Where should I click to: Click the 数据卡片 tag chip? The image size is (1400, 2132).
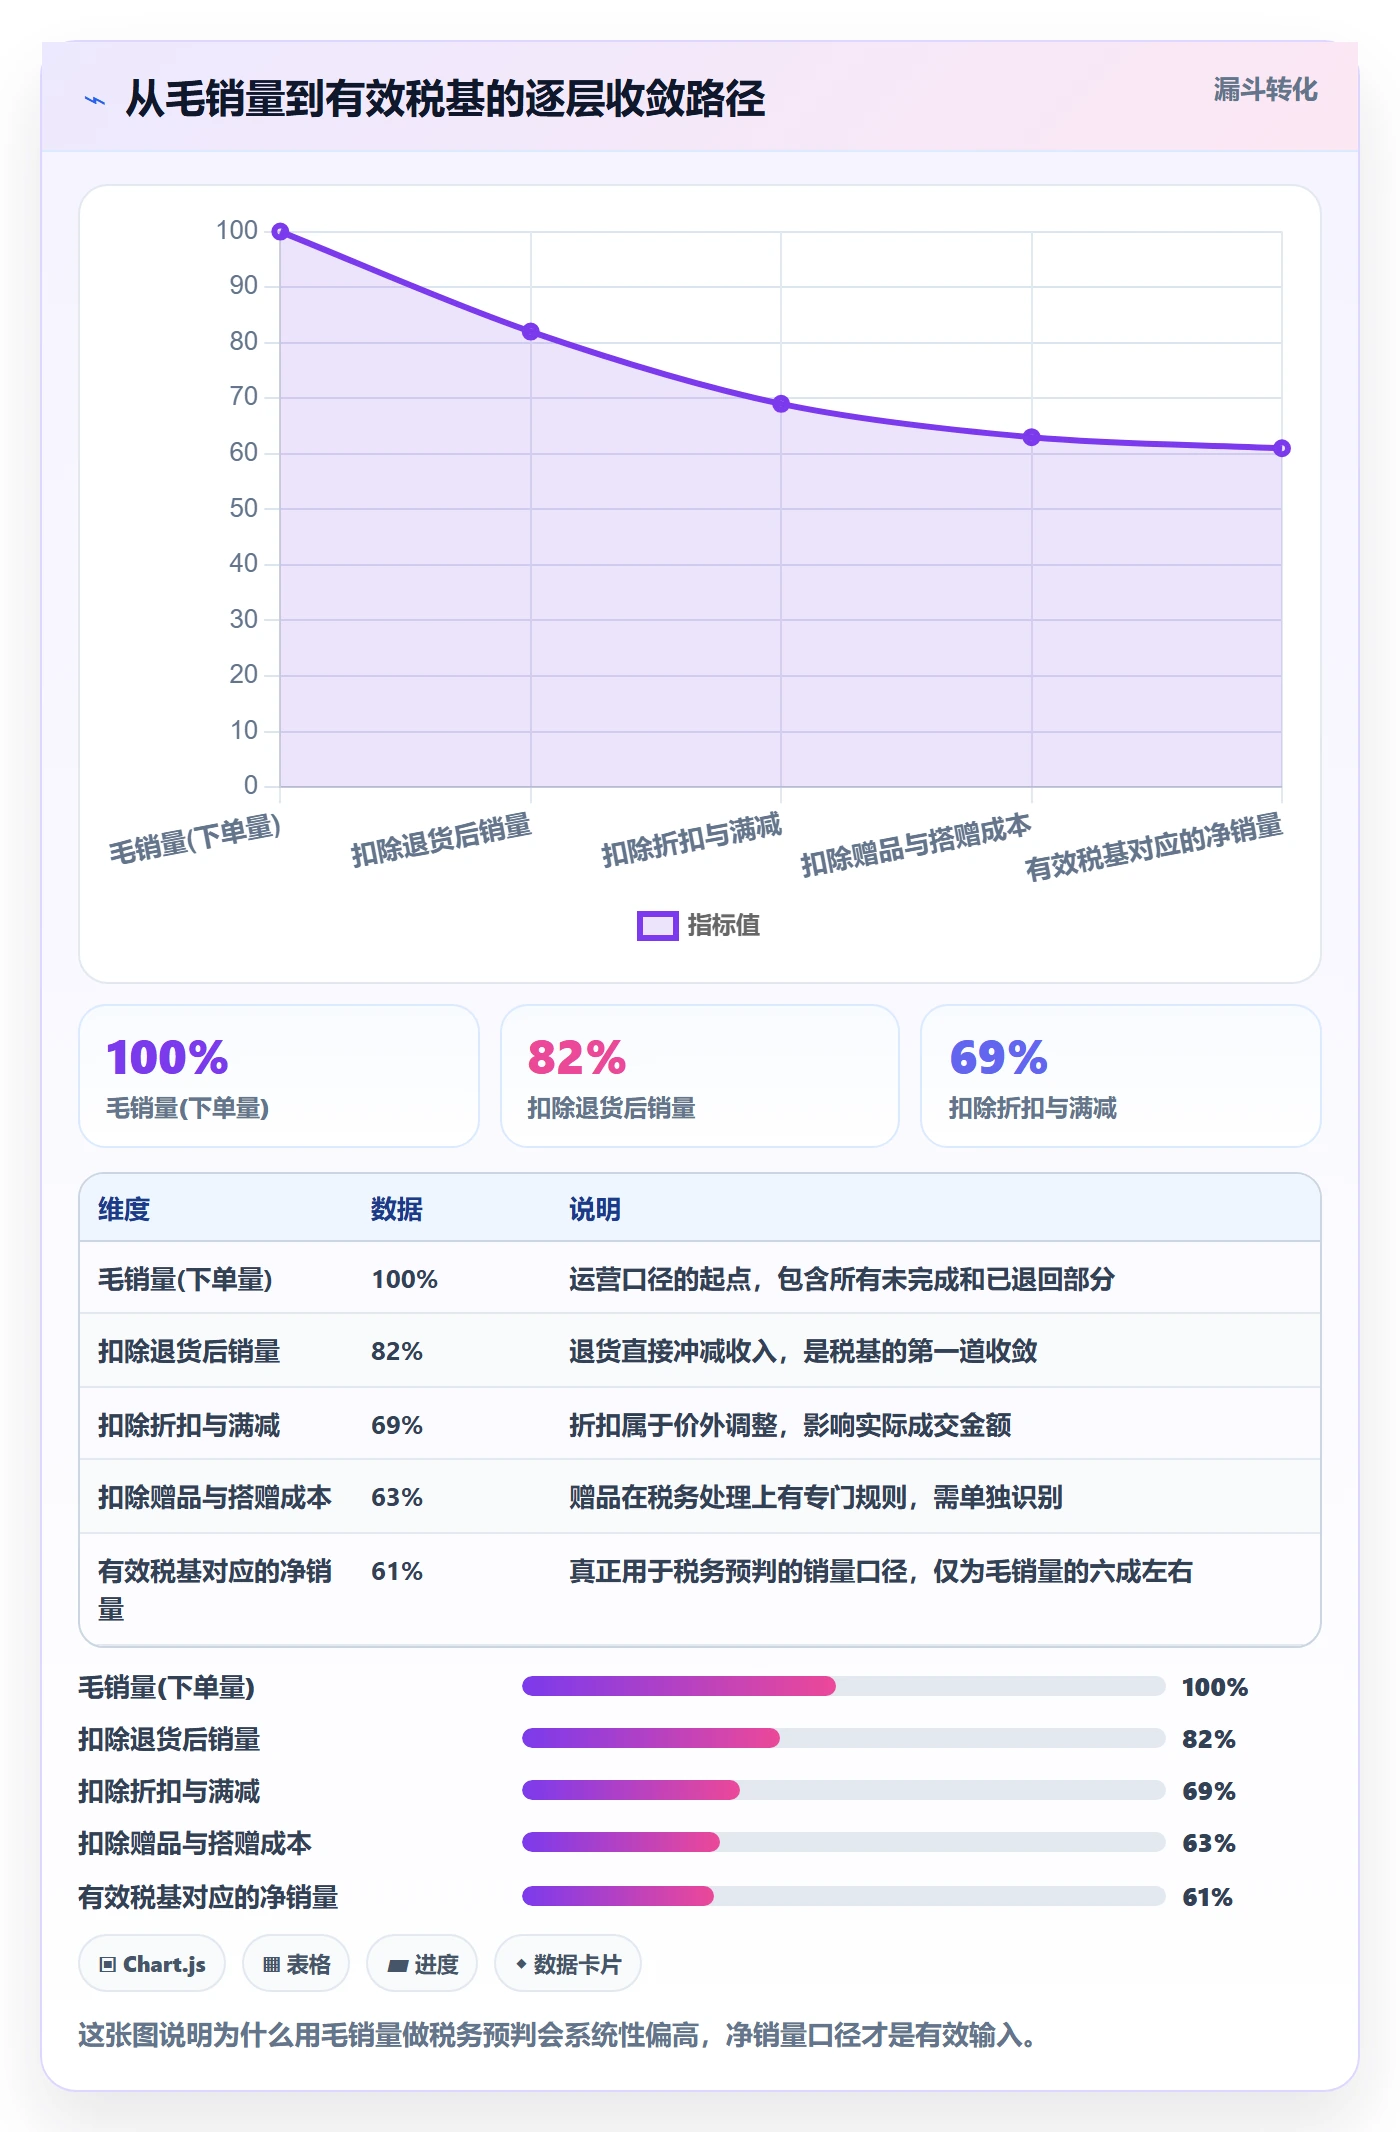click(x=568, y=1964)
